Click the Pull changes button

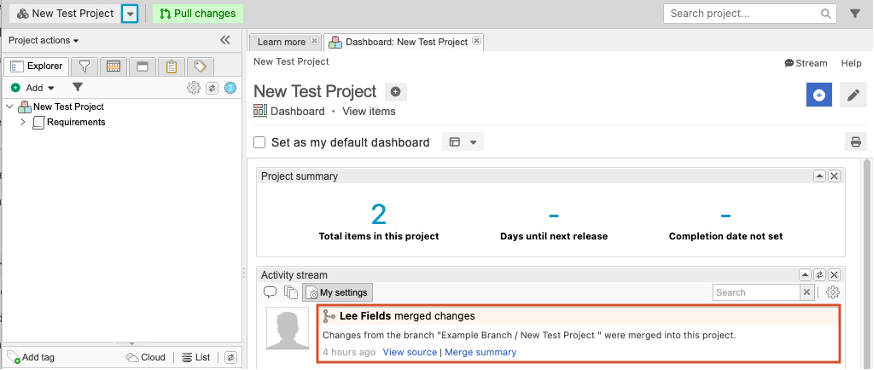[x=198, y=13]
